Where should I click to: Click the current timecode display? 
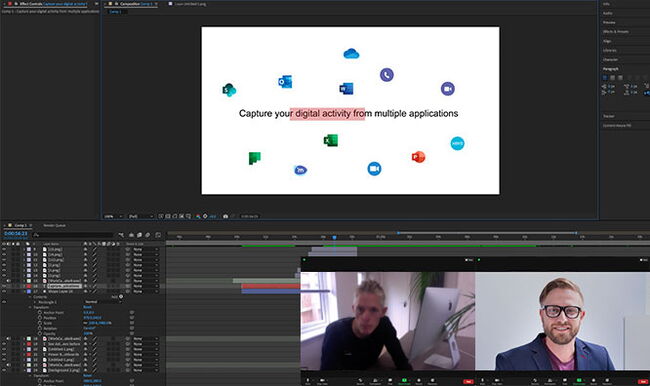click(x=16, y=234)
